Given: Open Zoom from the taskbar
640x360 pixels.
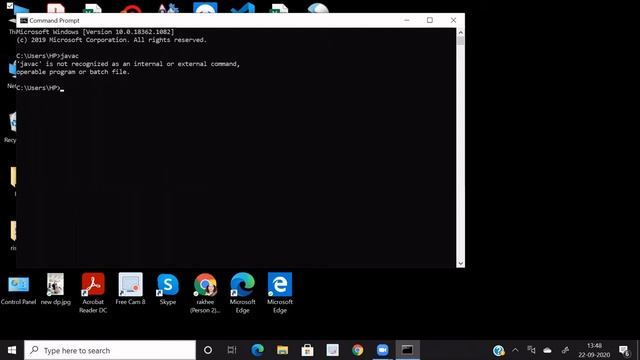Looking at the screenshot, I should 382,350.
